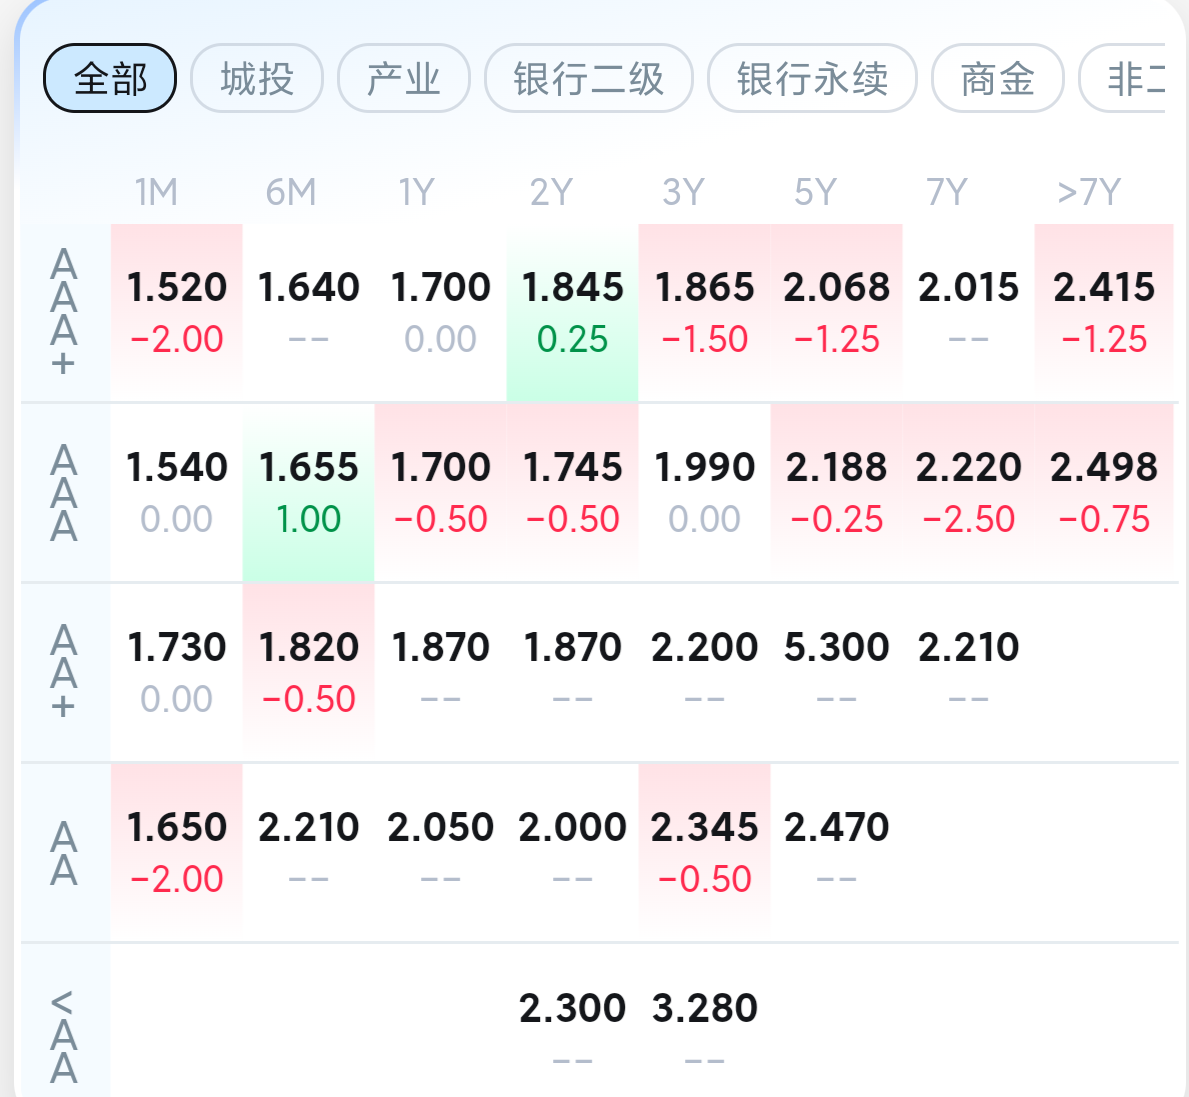Select AA+ 5Y cell showing 5.300
The height and width of the screenshot is (1097, 1189).
836,671
